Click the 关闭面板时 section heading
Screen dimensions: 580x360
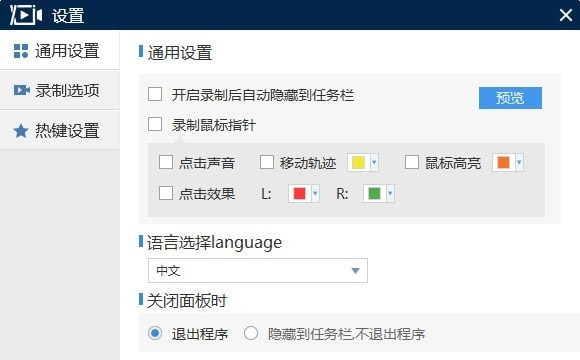click(x=187, y=300)
